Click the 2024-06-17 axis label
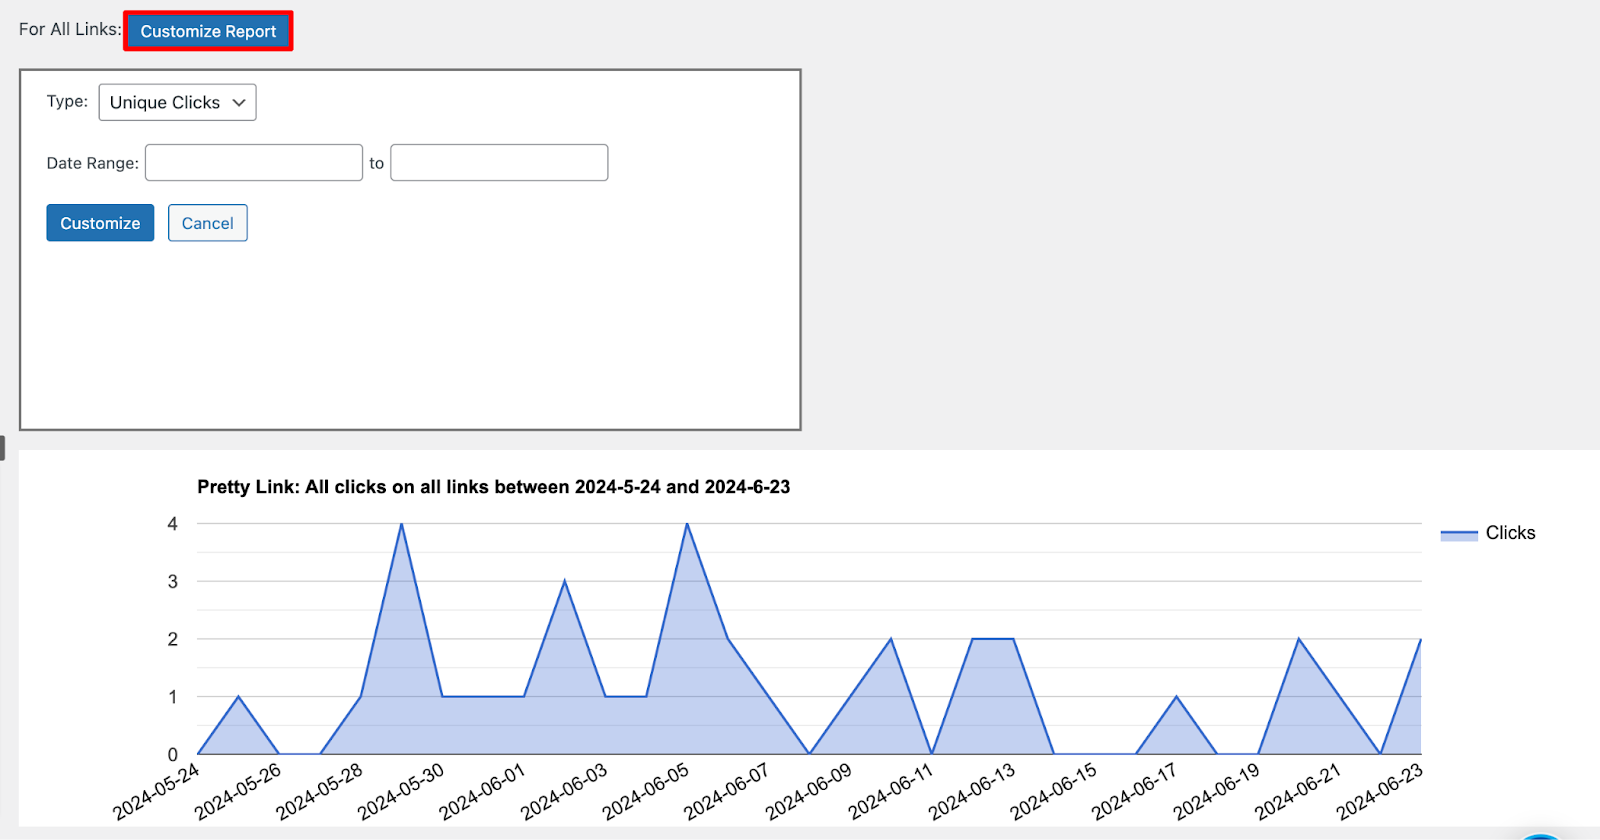This screenshot has height=840, width=1600. 1135,792
